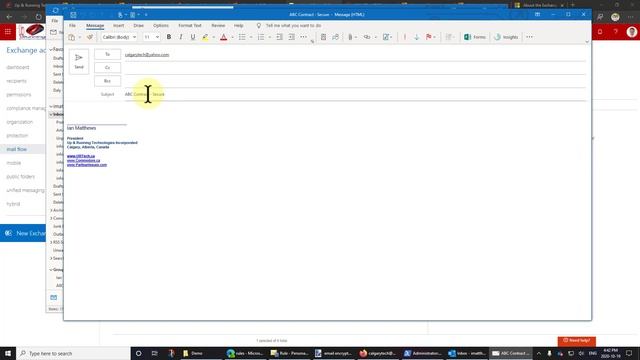
Task: Open the Demo folder taskbar item
Action: (201, 353)
